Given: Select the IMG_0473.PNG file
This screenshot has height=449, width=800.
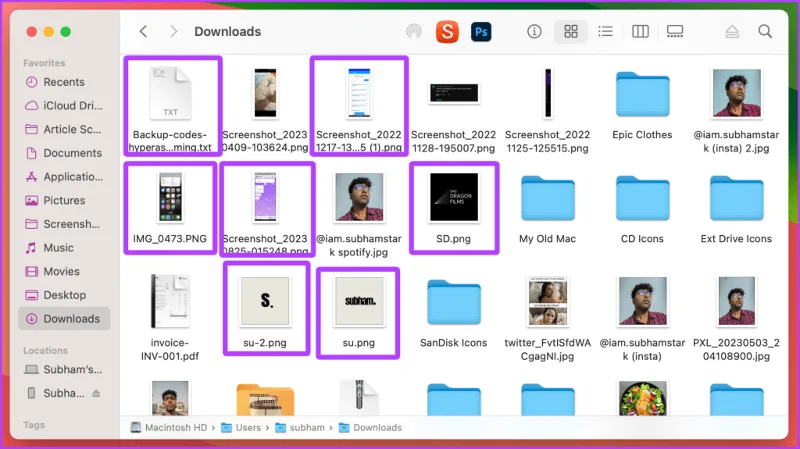Looking at the screenshot, I should [170, 197].
